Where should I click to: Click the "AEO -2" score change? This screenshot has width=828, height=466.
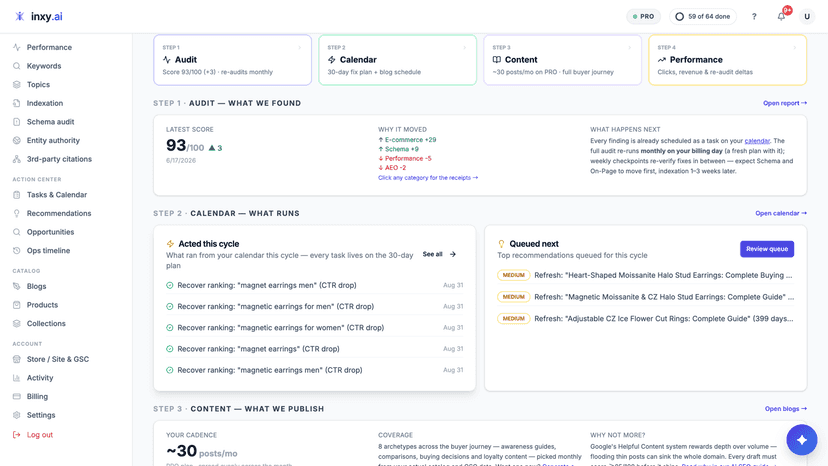[x=392, y=168]
